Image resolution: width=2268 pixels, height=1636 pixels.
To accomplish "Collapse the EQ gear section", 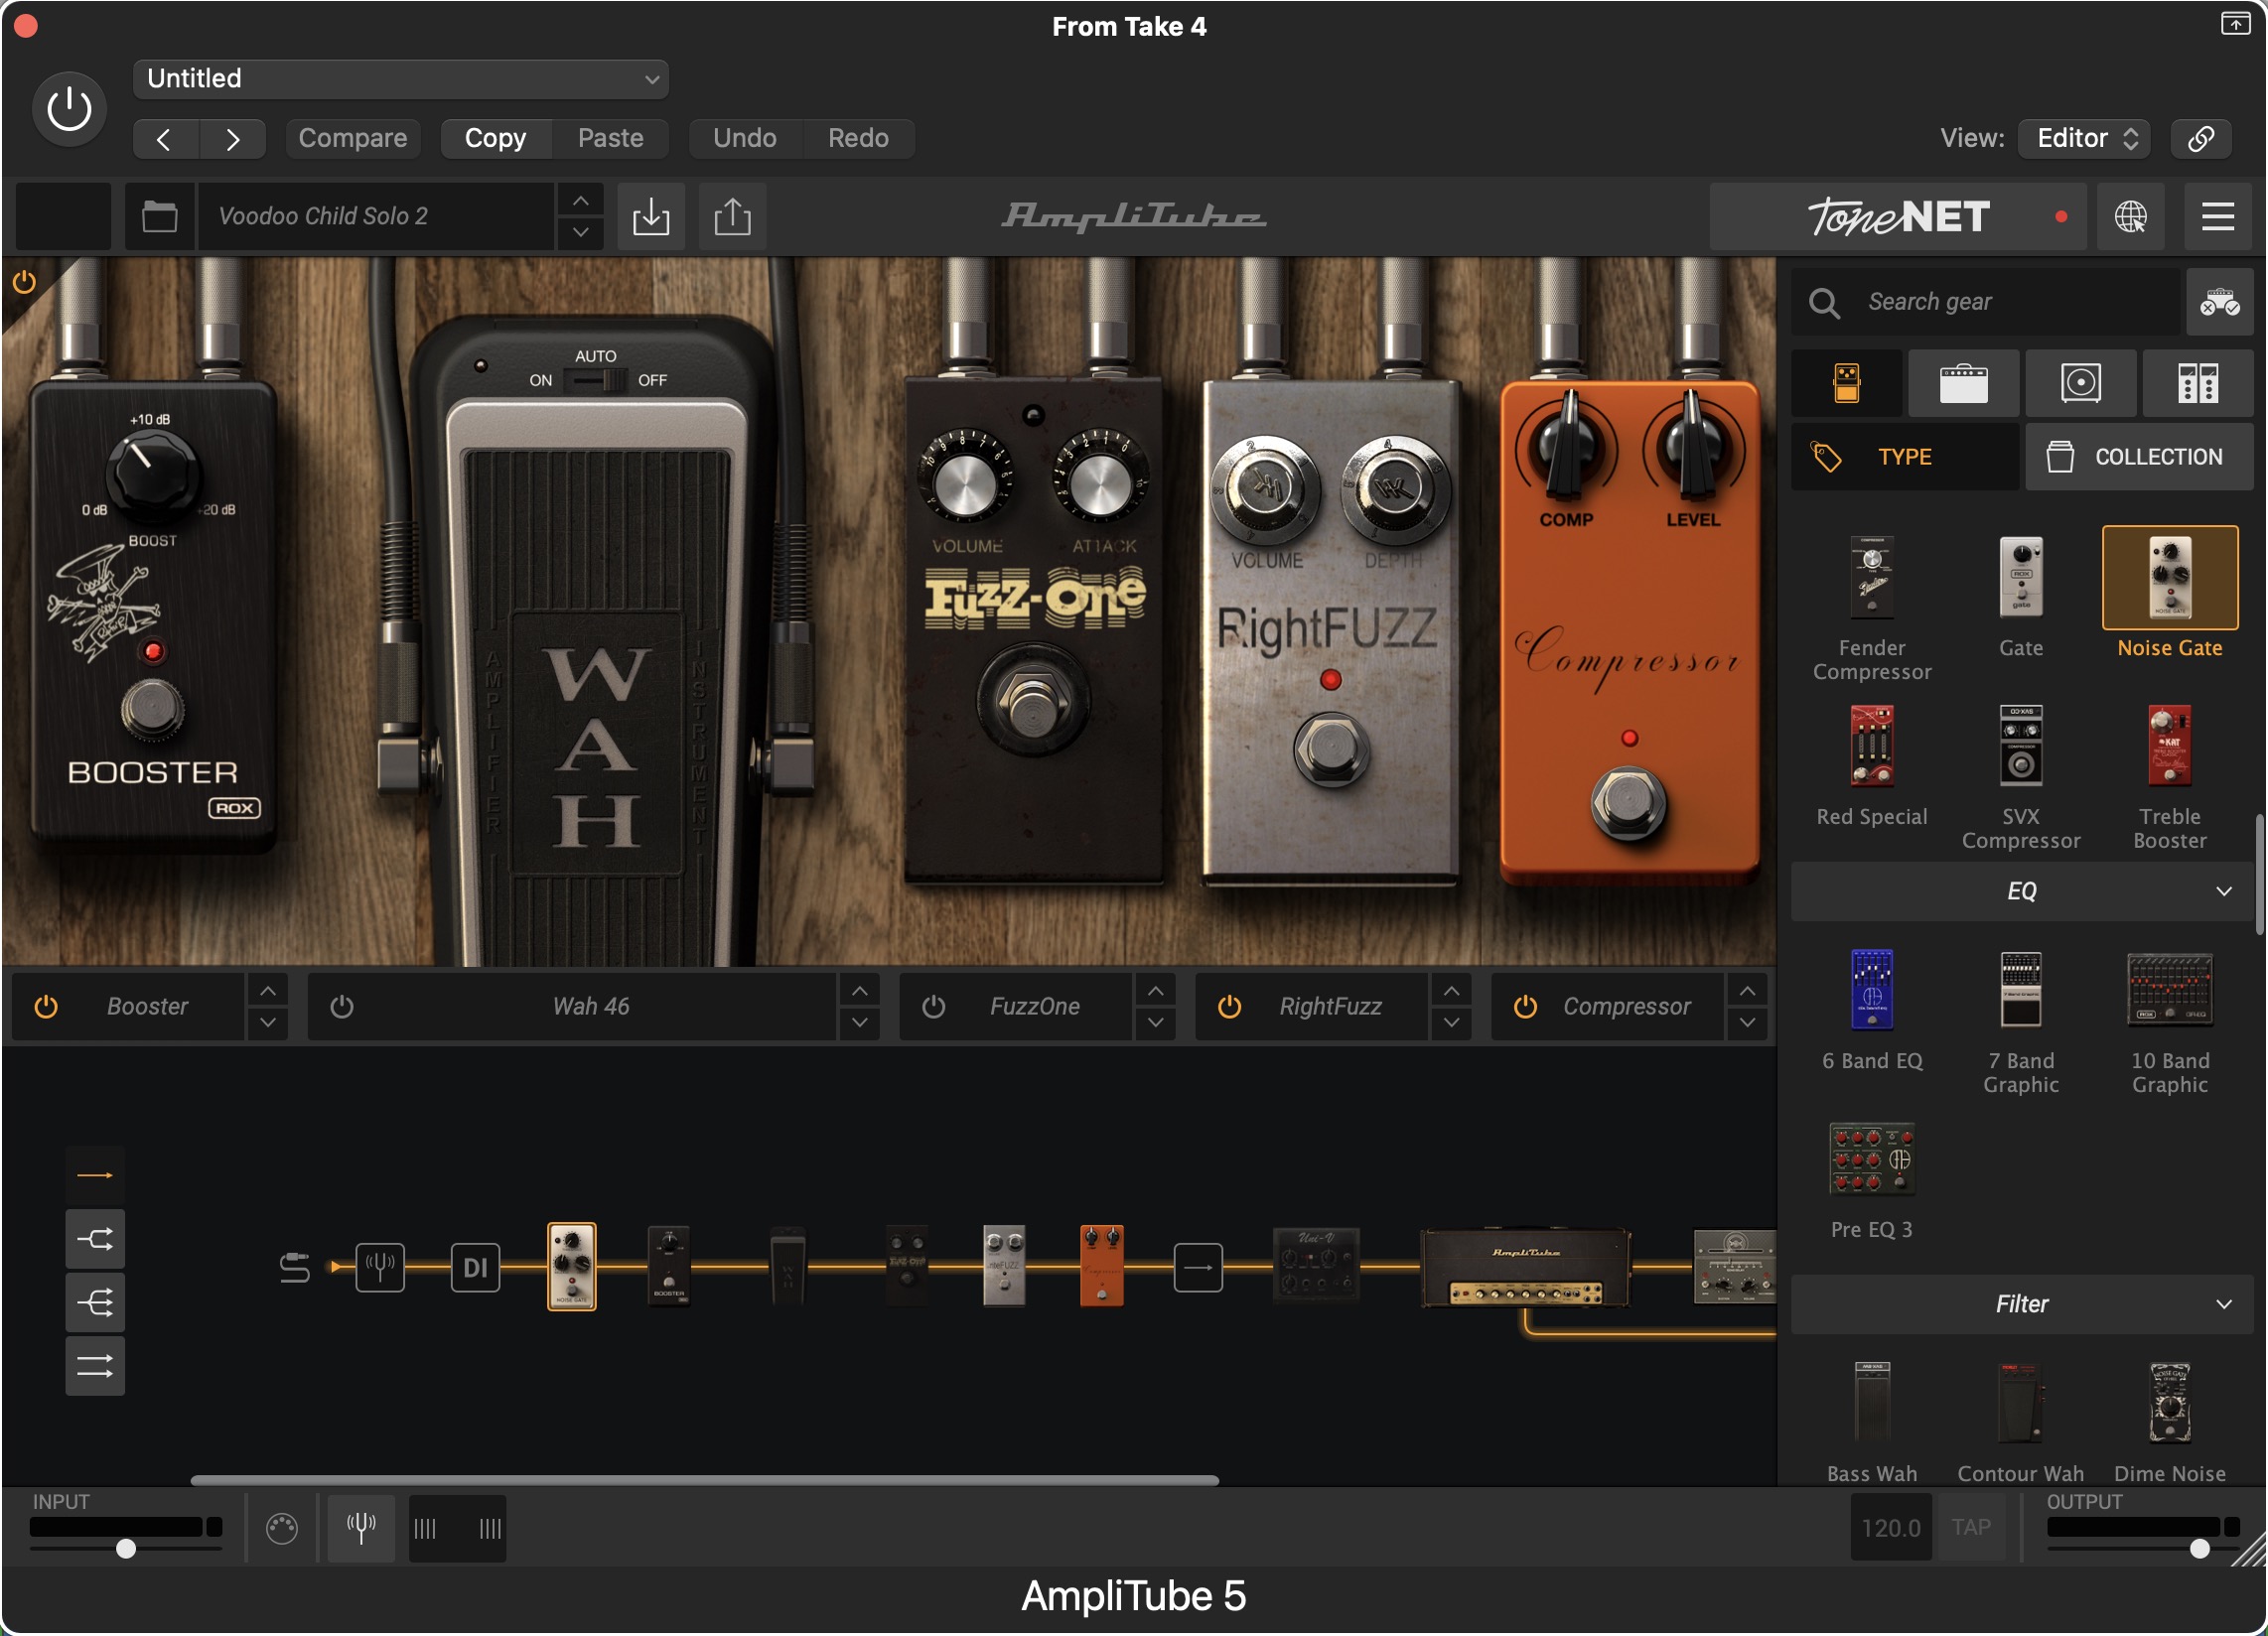I will [x=2022, y=891].
